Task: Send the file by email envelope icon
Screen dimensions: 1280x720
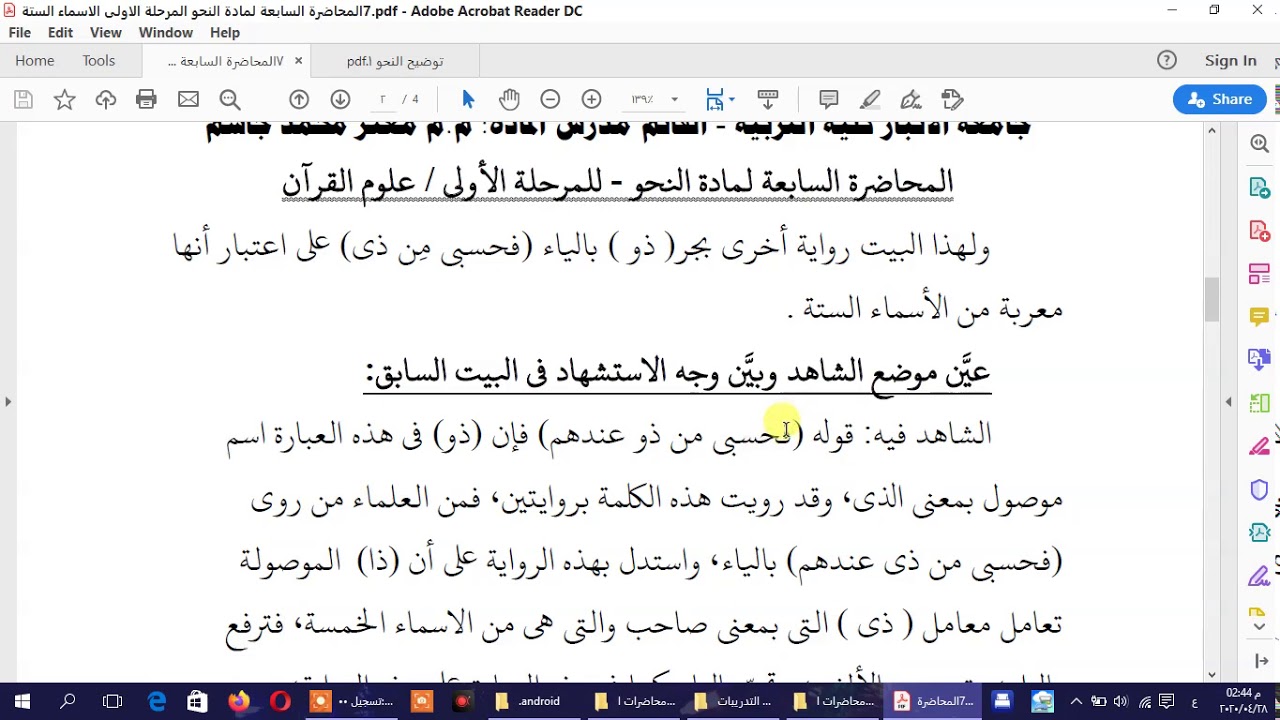Action: click(188, 99)
